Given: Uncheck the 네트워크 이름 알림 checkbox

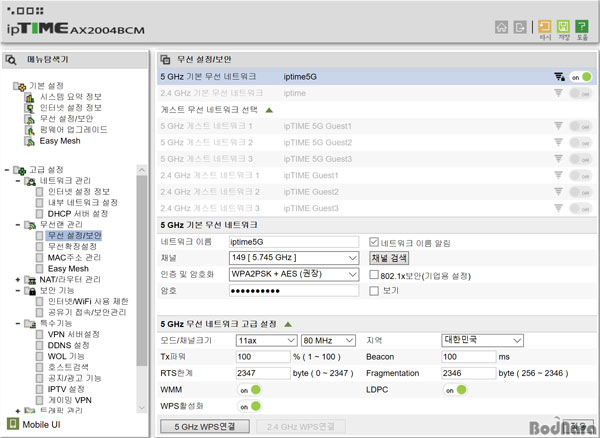Looking at the screenshot, I should pos(374,242).
